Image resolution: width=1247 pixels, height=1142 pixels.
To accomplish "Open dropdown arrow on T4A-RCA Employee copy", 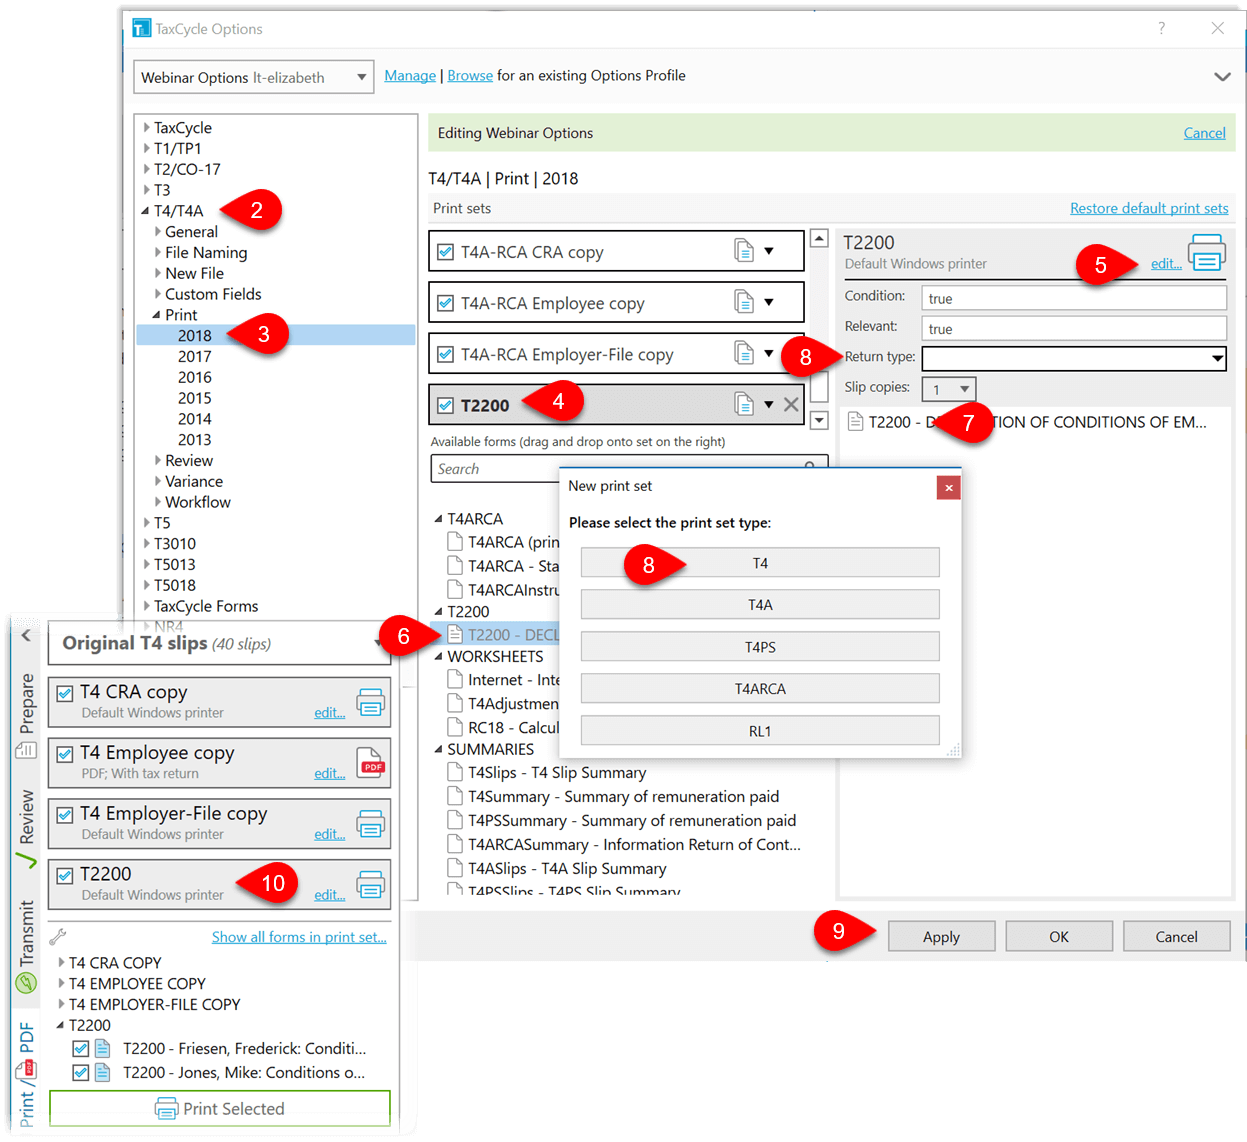I will click(769, 302).
